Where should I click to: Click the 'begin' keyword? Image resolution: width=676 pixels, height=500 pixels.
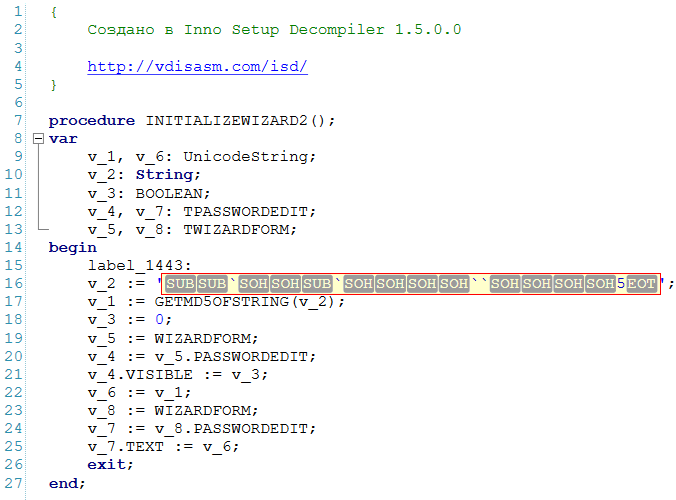[73, 247]
